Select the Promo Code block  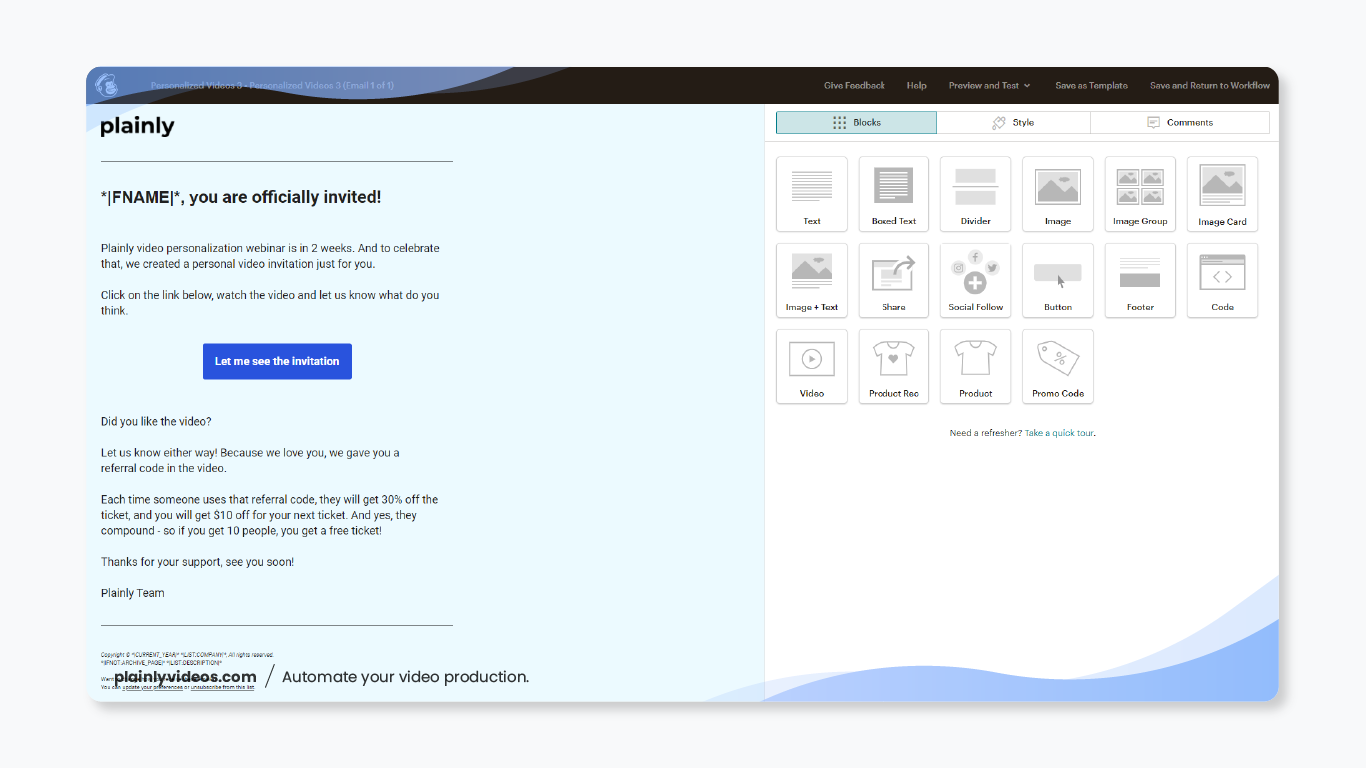1058,367
